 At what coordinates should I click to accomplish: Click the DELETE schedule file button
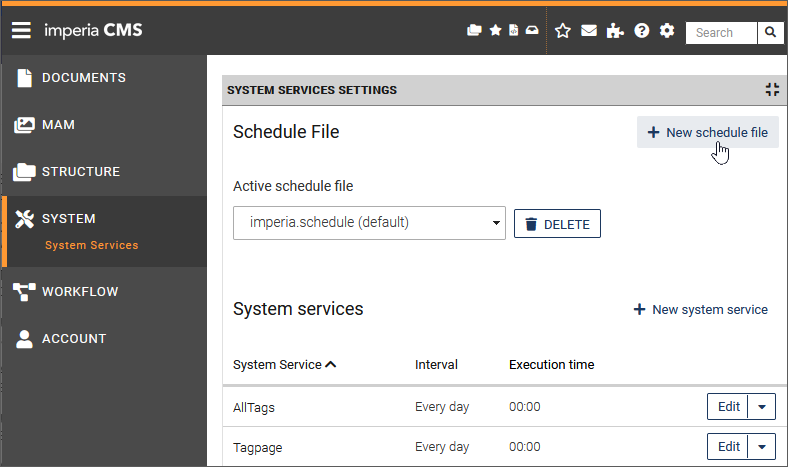point(557,224)
